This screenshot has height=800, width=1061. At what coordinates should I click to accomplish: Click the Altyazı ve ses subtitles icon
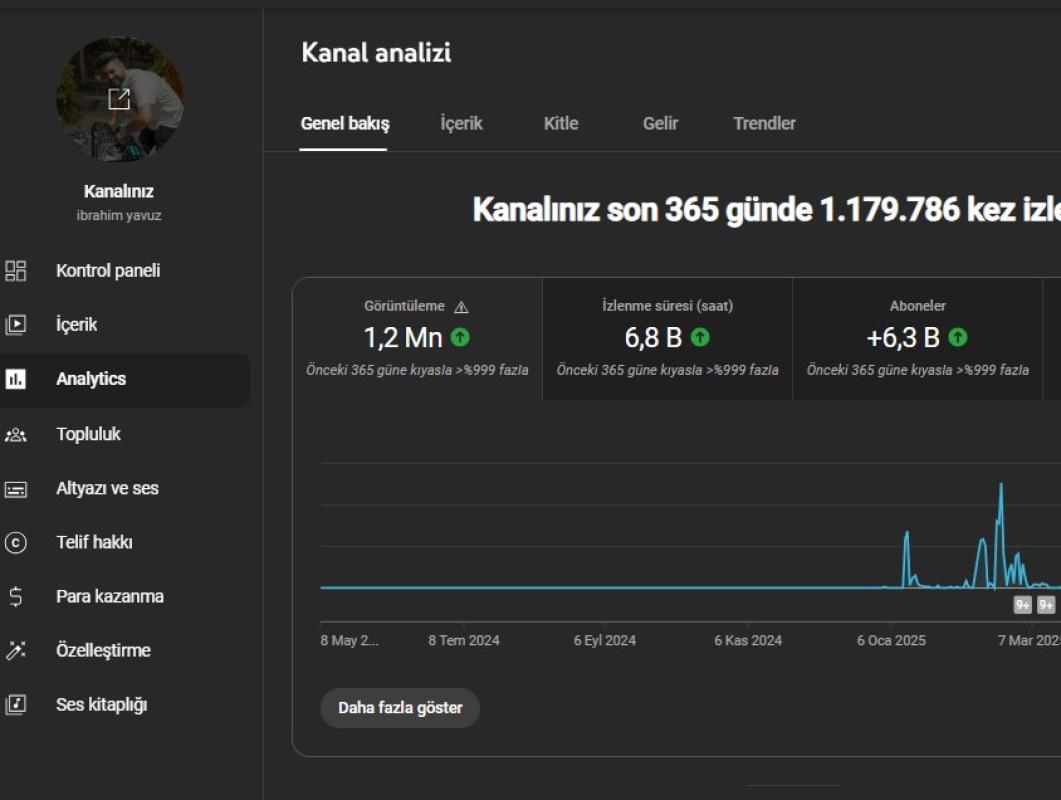tap(16, 489)
